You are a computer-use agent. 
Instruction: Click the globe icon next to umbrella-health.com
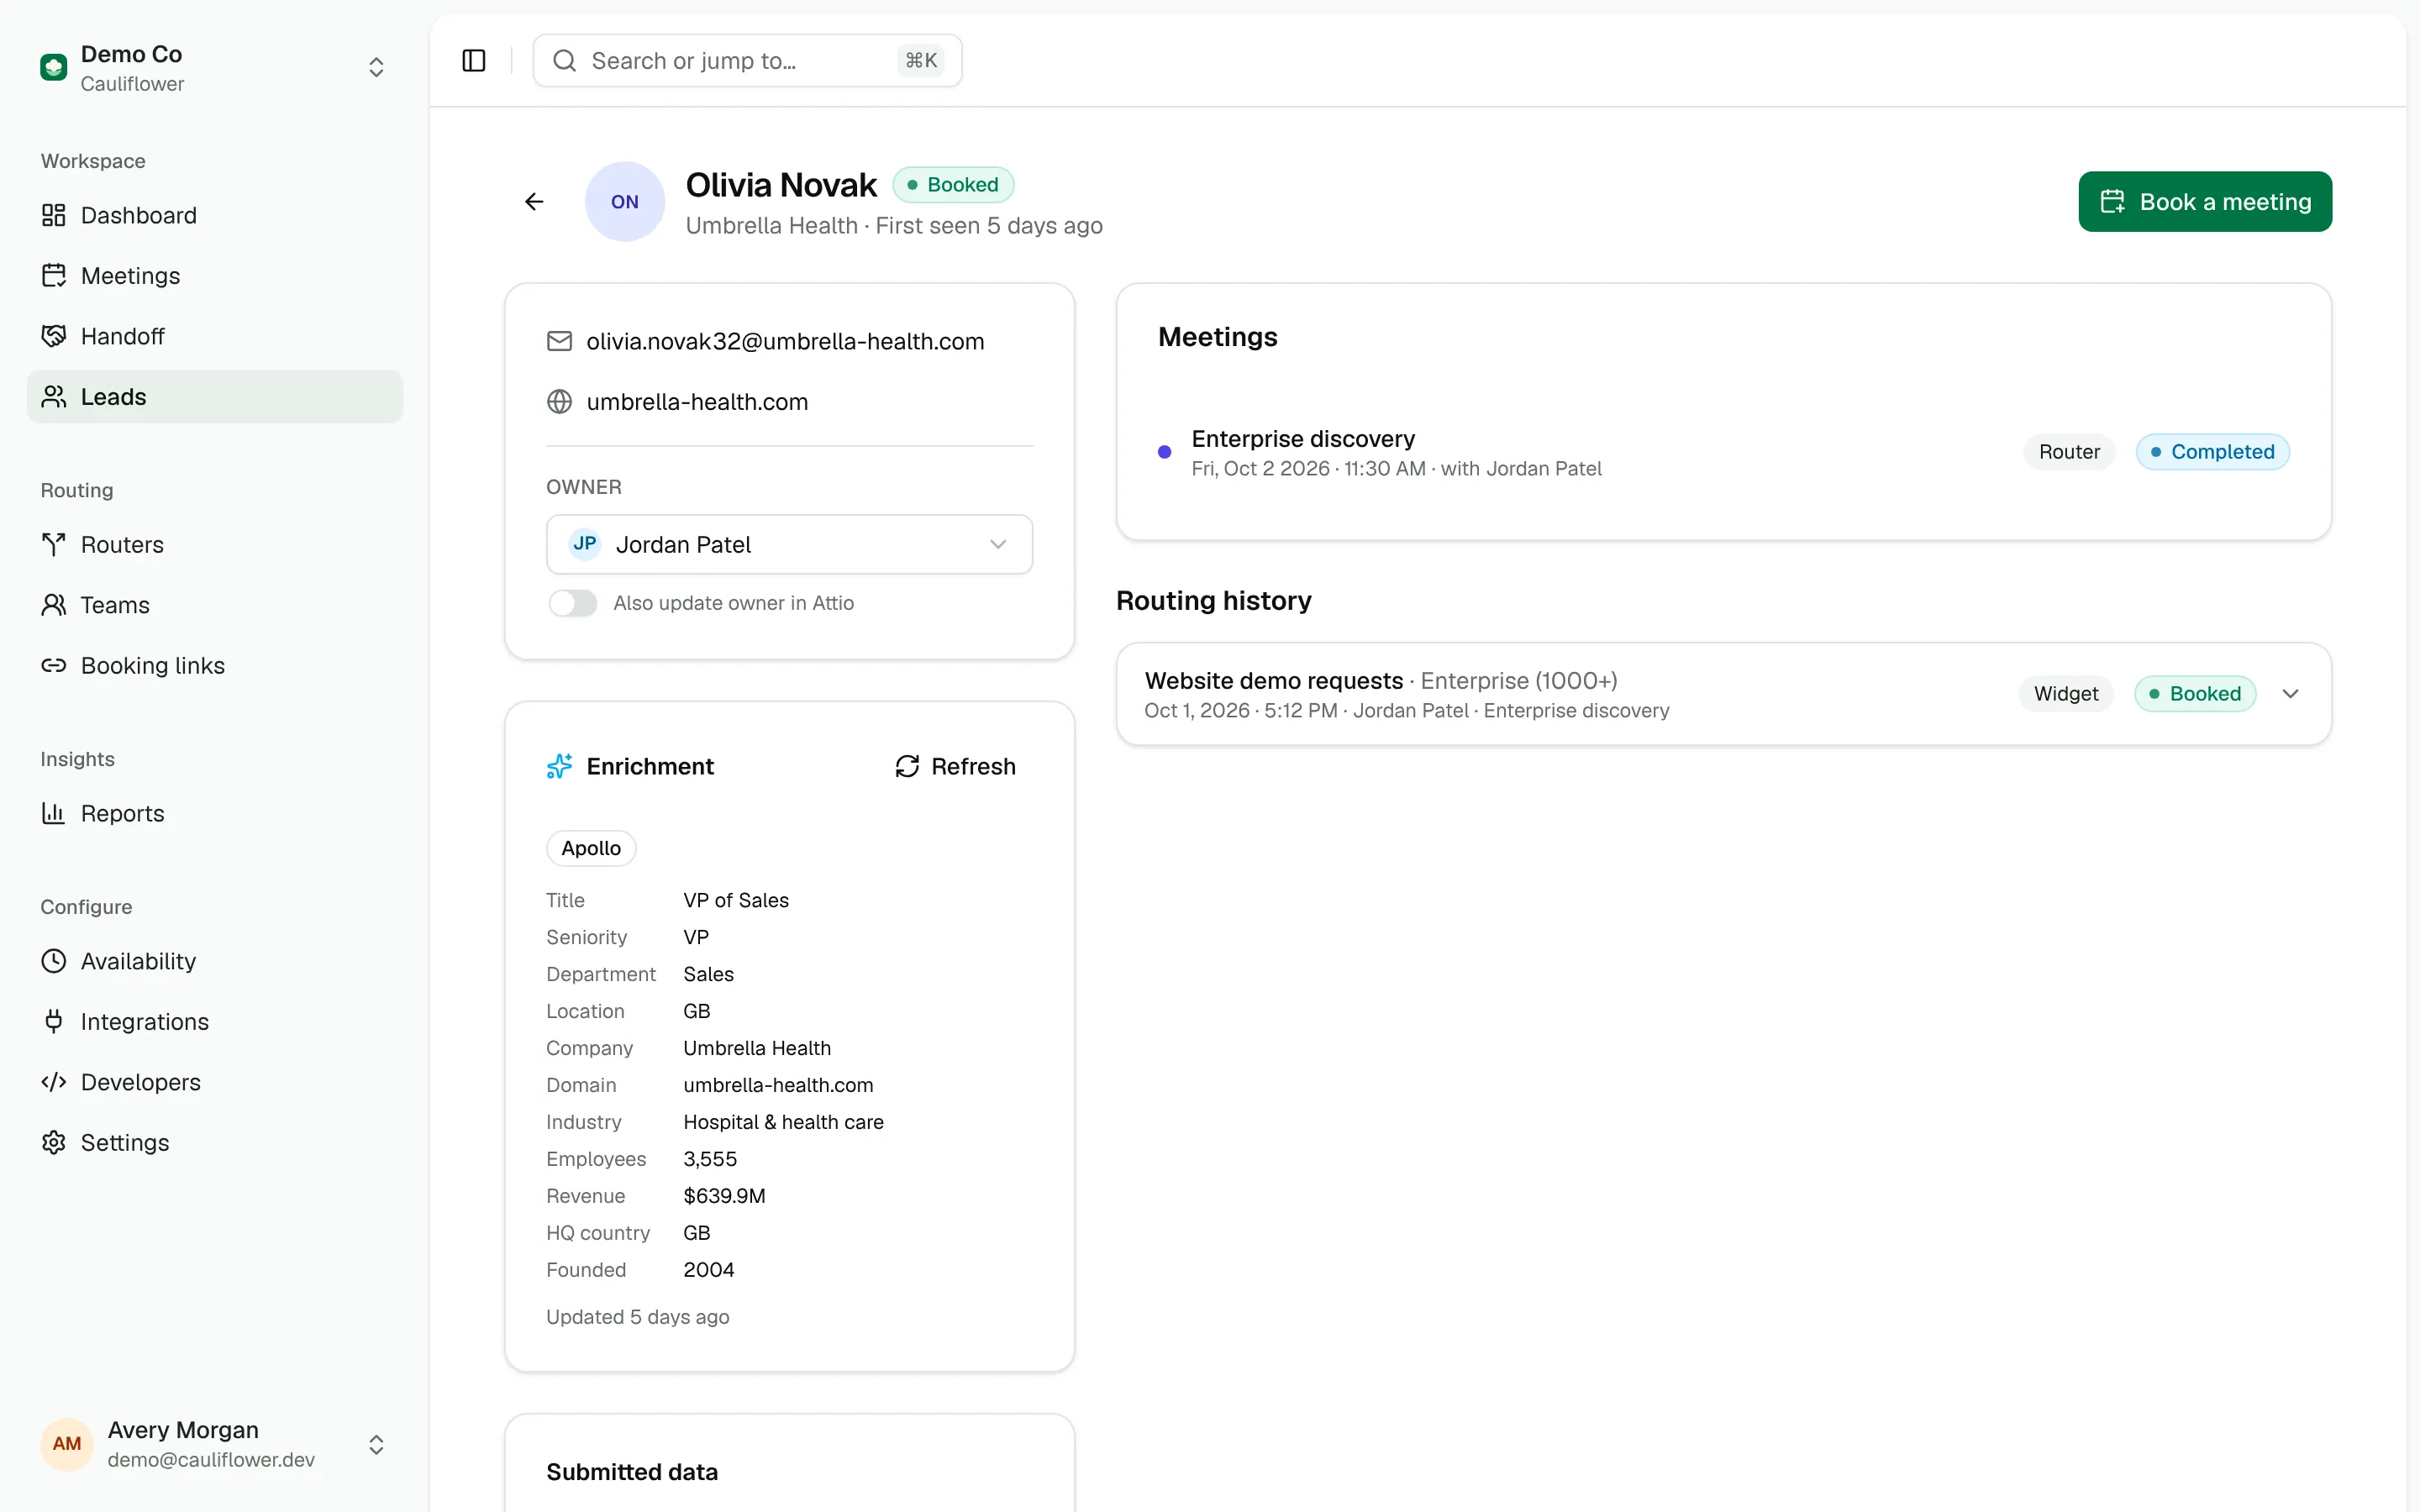(559, 402)
